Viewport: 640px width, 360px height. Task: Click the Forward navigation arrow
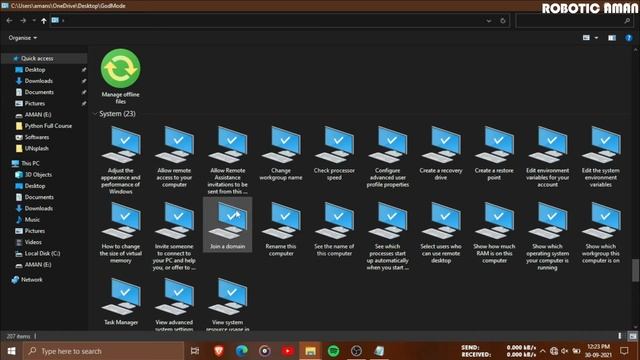(23, 20)
